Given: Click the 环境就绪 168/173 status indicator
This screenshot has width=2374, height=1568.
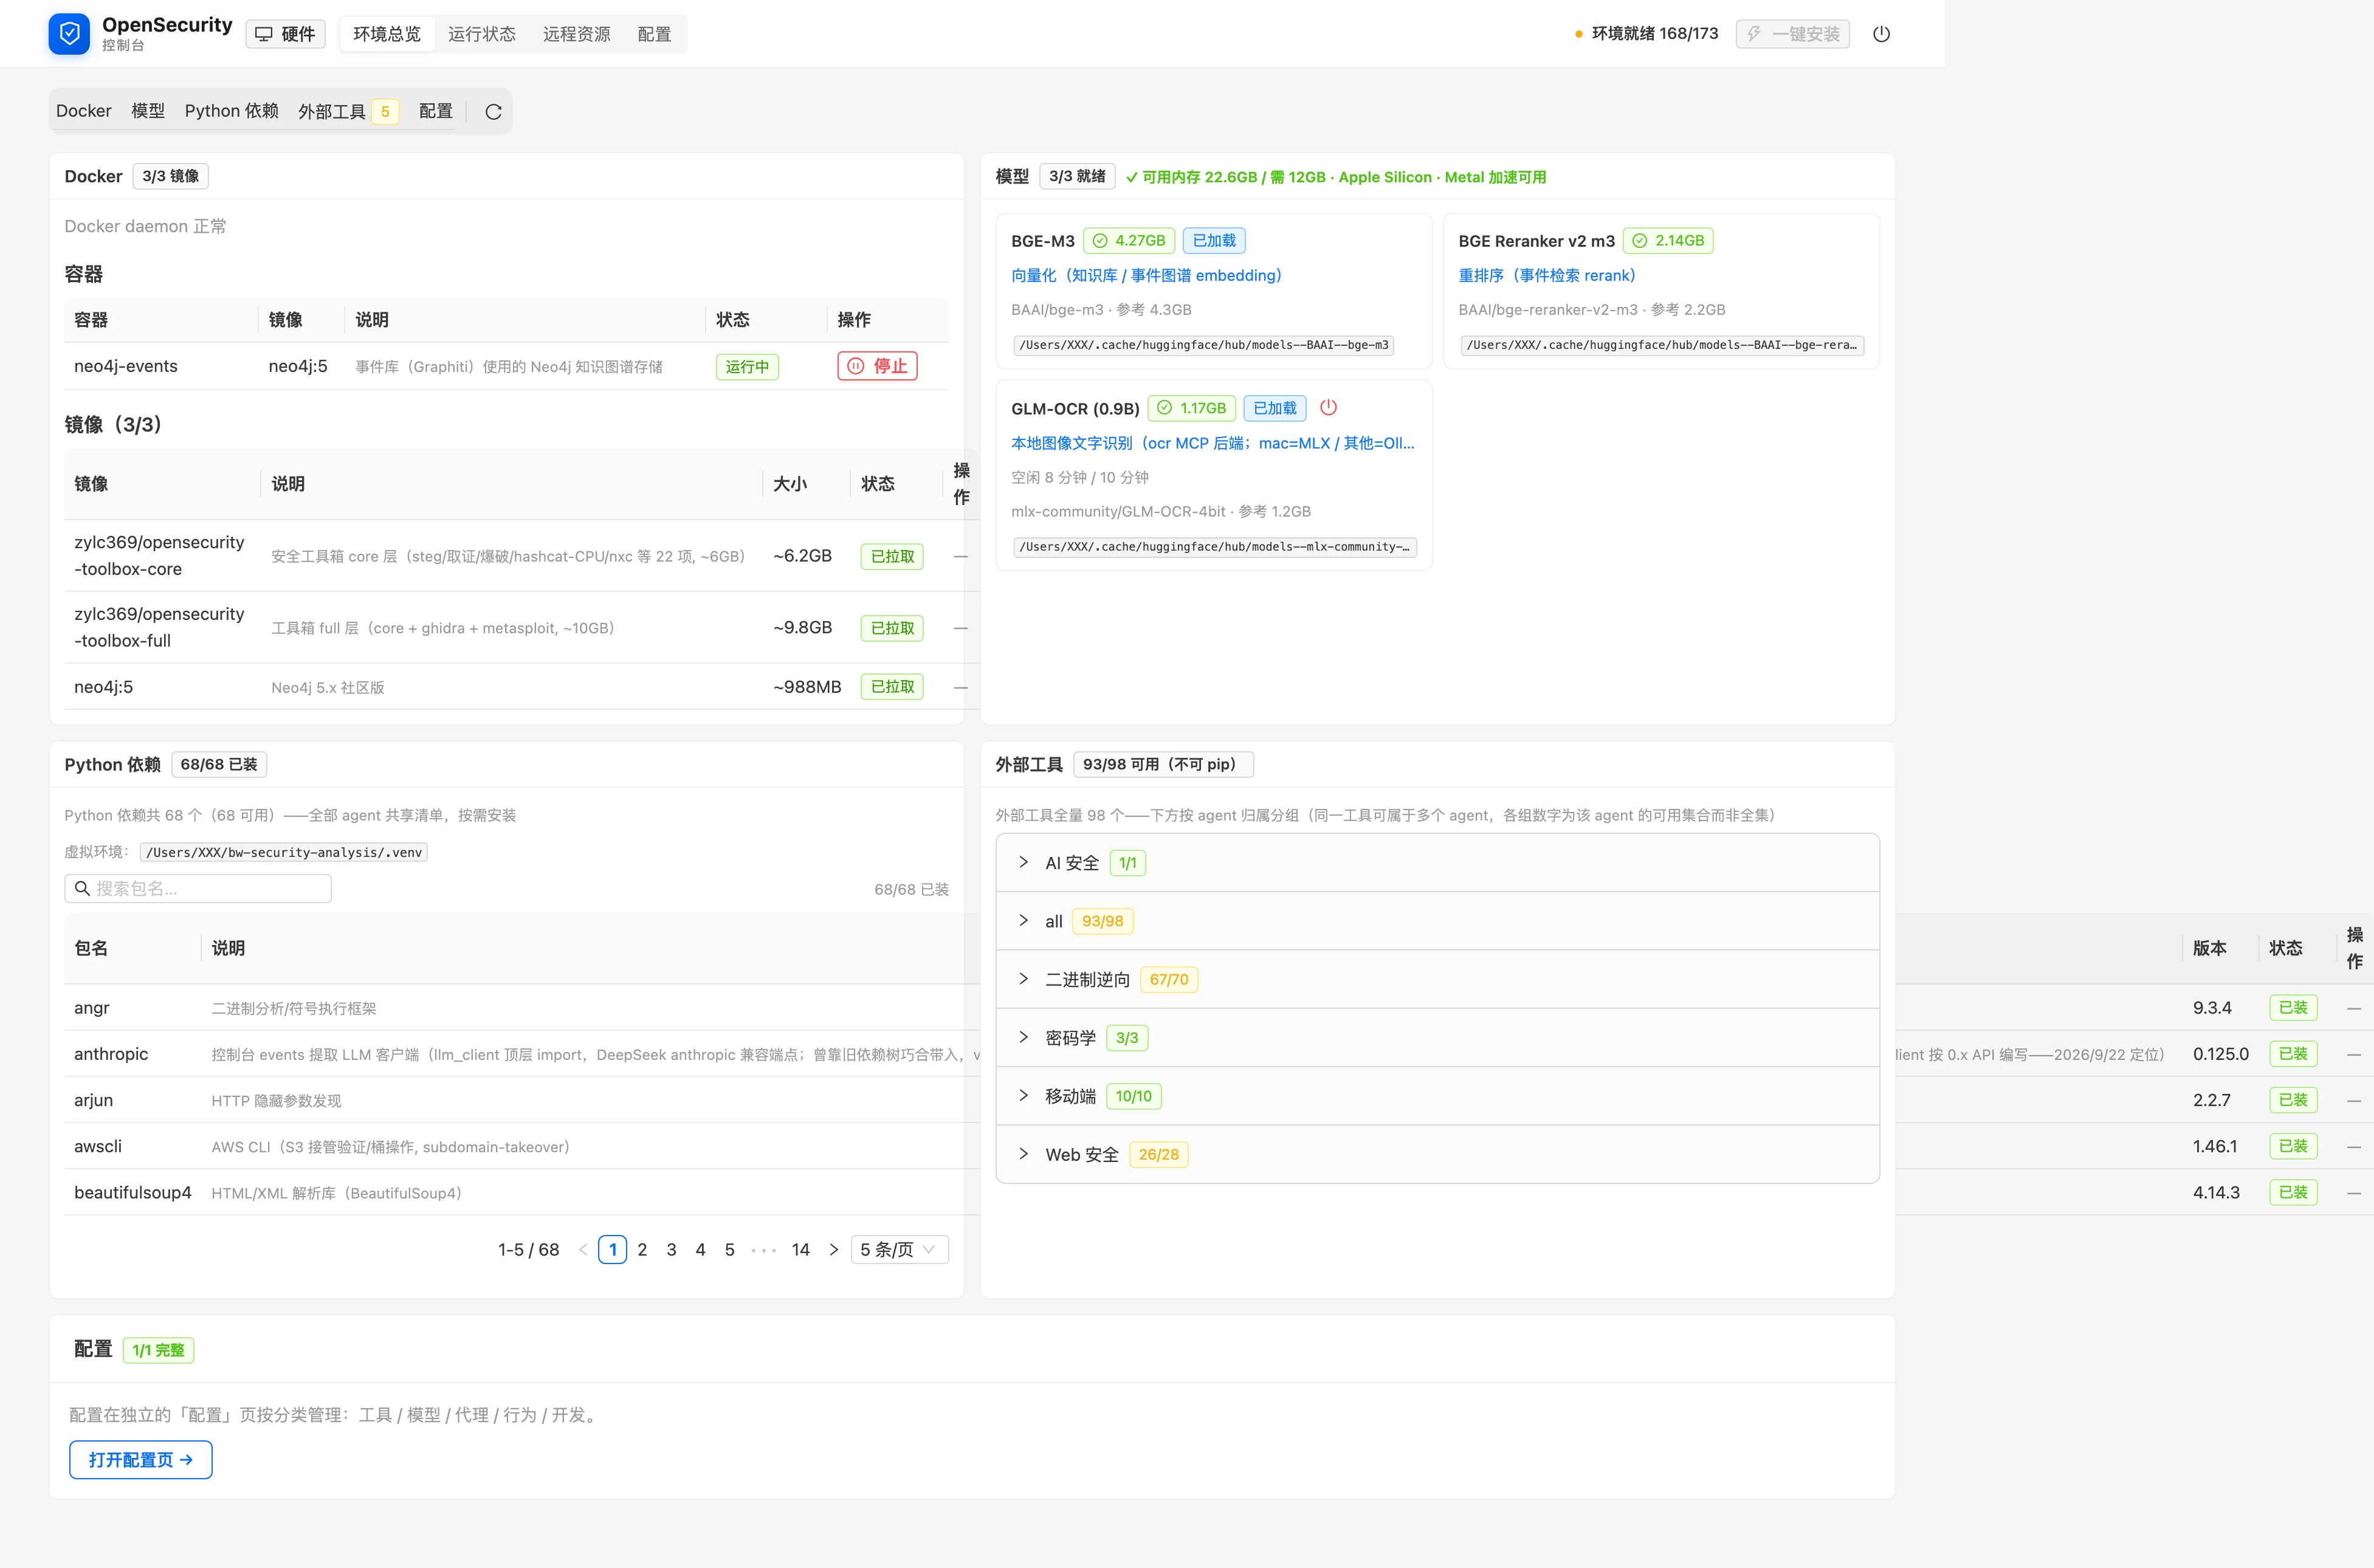Looking at the screenshot, I should point(1646,34).
